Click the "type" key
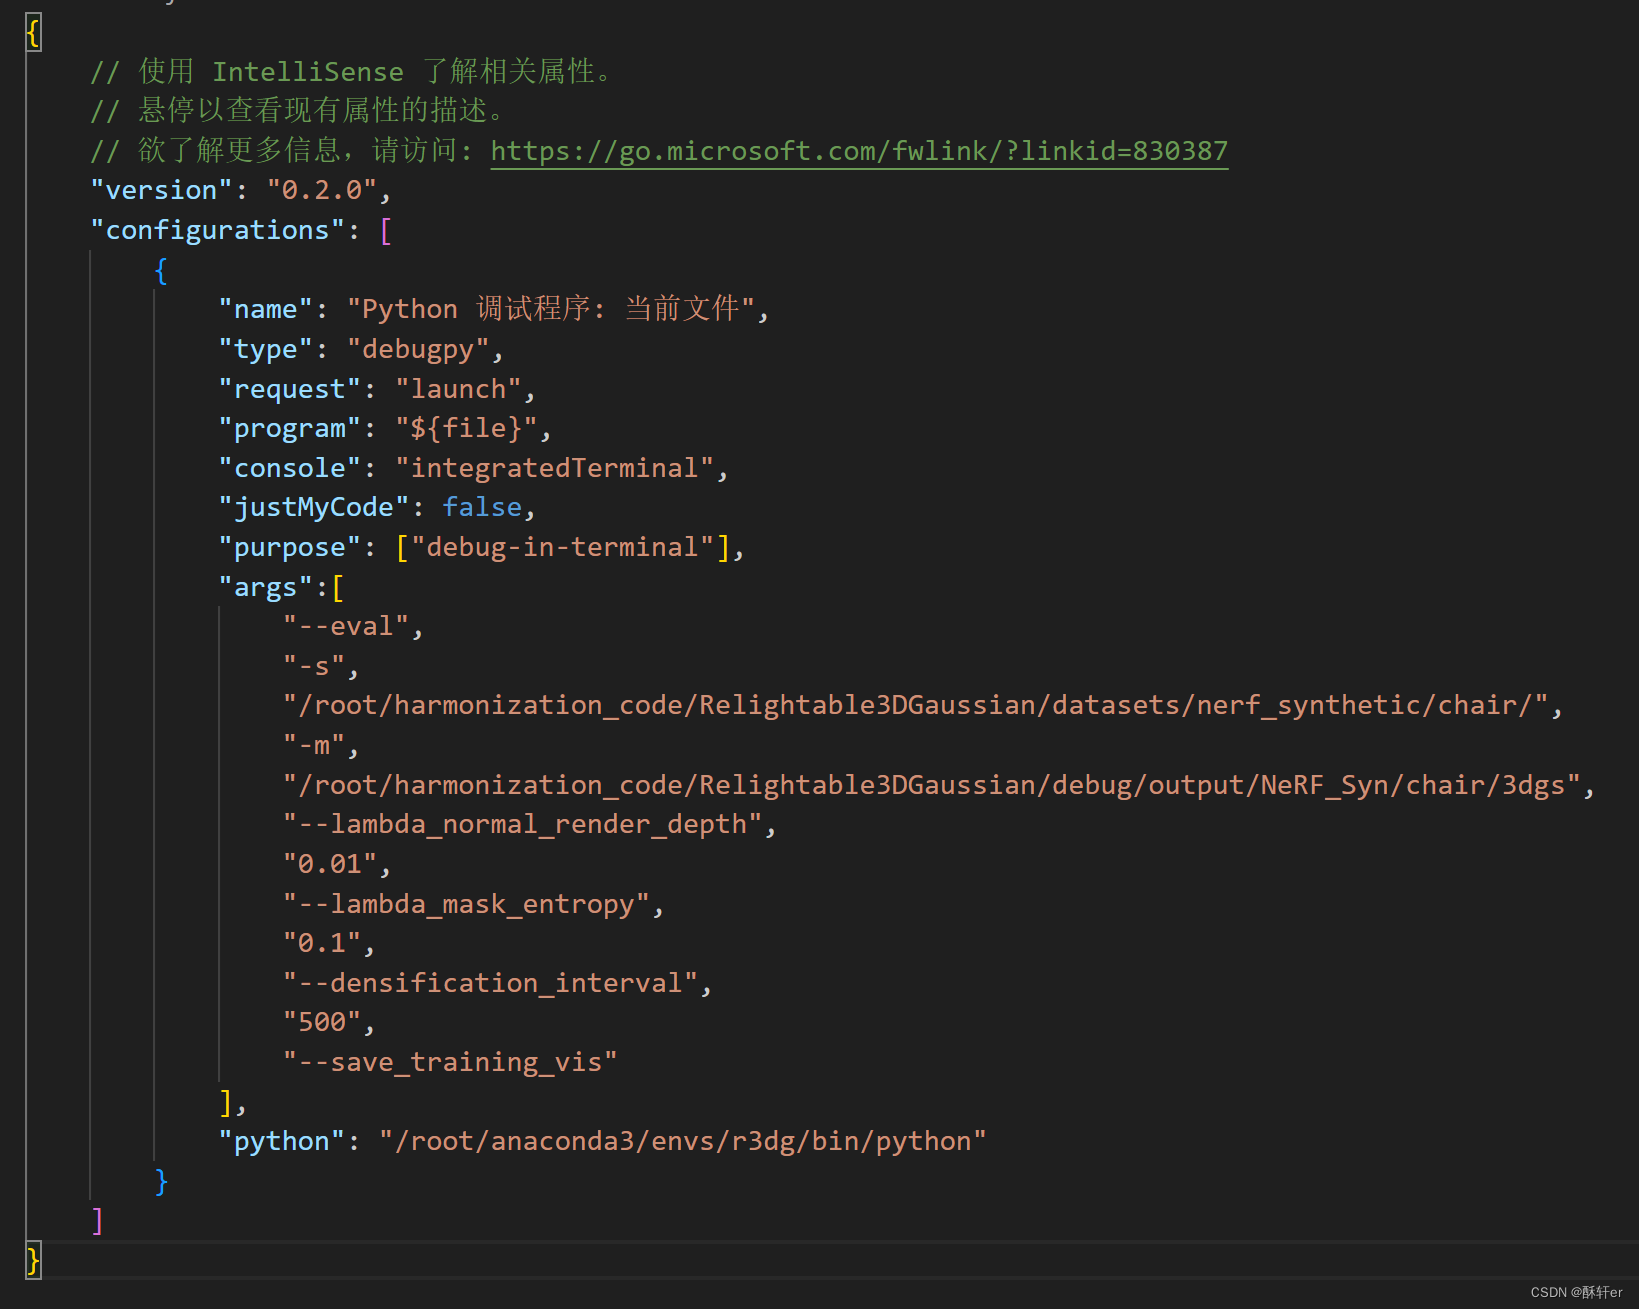Viewport: 1639px width, 1309px height. pos(266,349)
